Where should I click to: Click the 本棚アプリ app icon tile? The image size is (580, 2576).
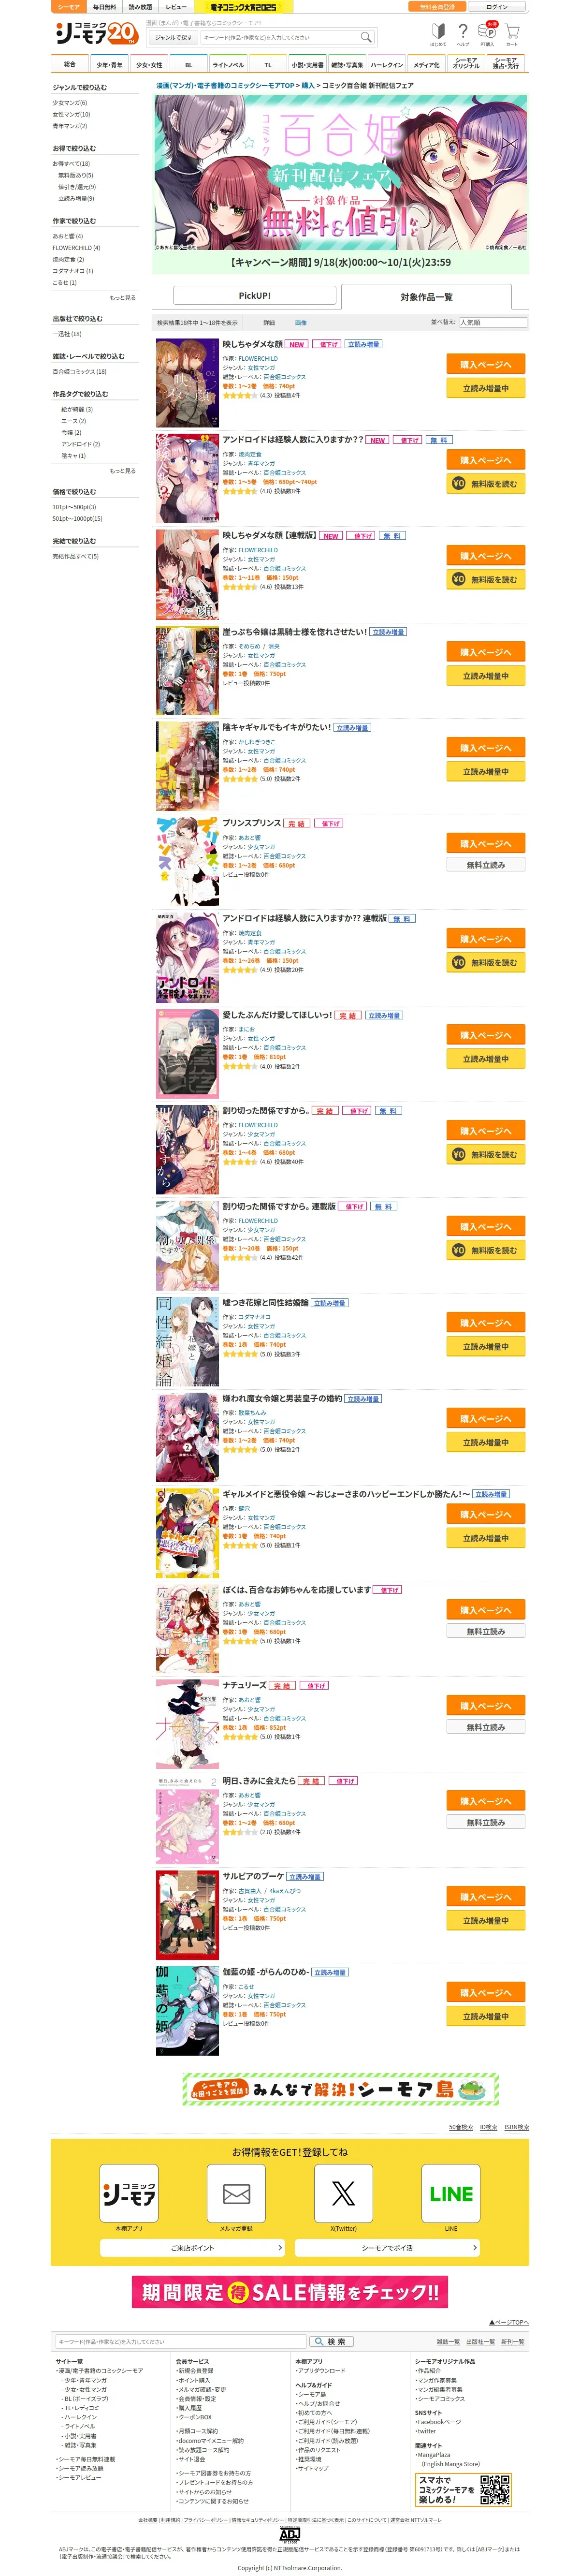(129, 2194)
